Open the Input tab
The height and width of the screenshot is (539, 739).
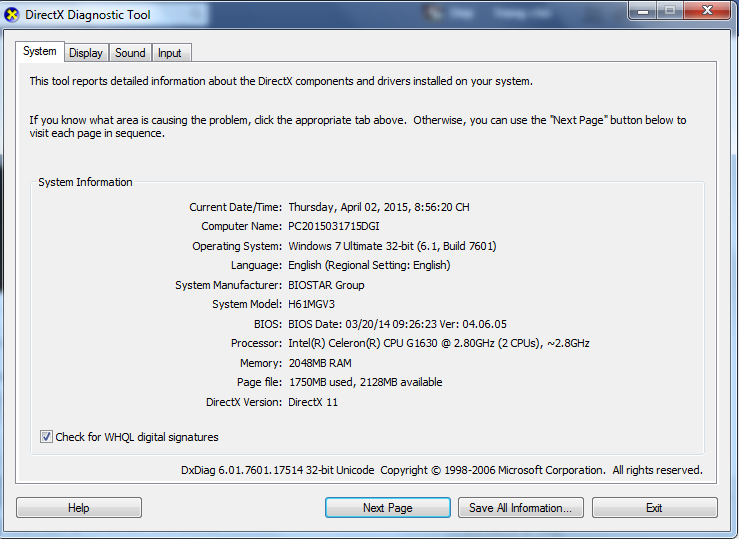coord(170,53)
